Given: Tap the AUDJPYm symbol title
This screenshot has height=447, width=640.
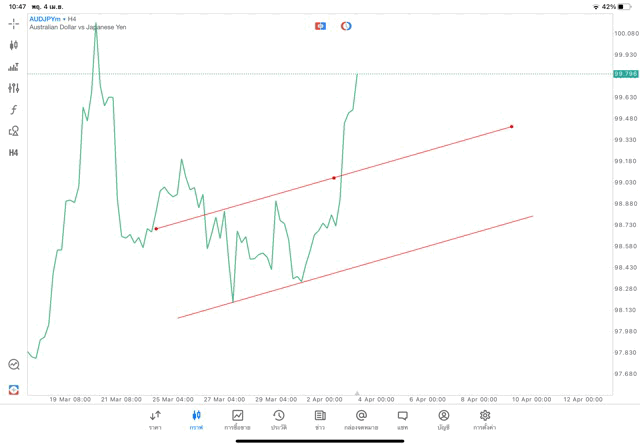Looking at the screenshot, I should pos(46,18).
